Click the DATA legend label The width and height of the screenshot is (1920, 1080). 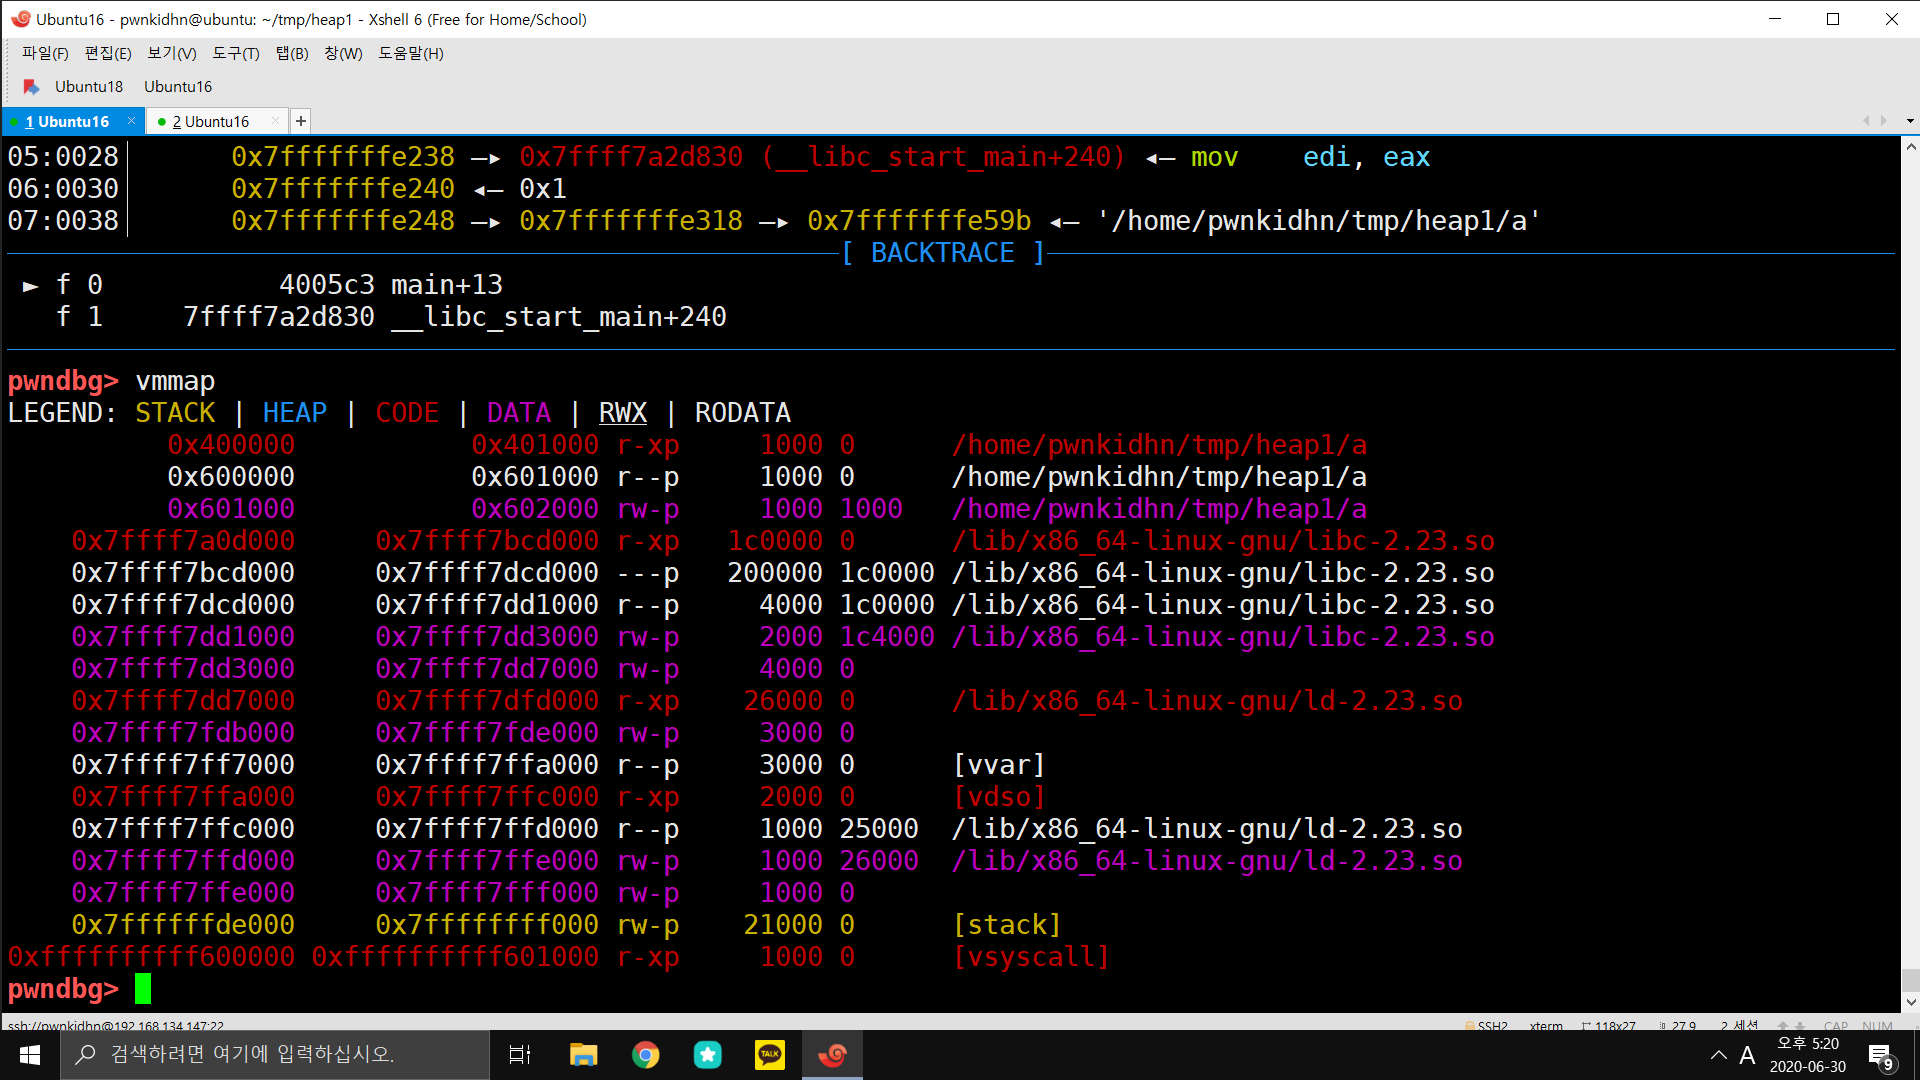tap(519, 413)
